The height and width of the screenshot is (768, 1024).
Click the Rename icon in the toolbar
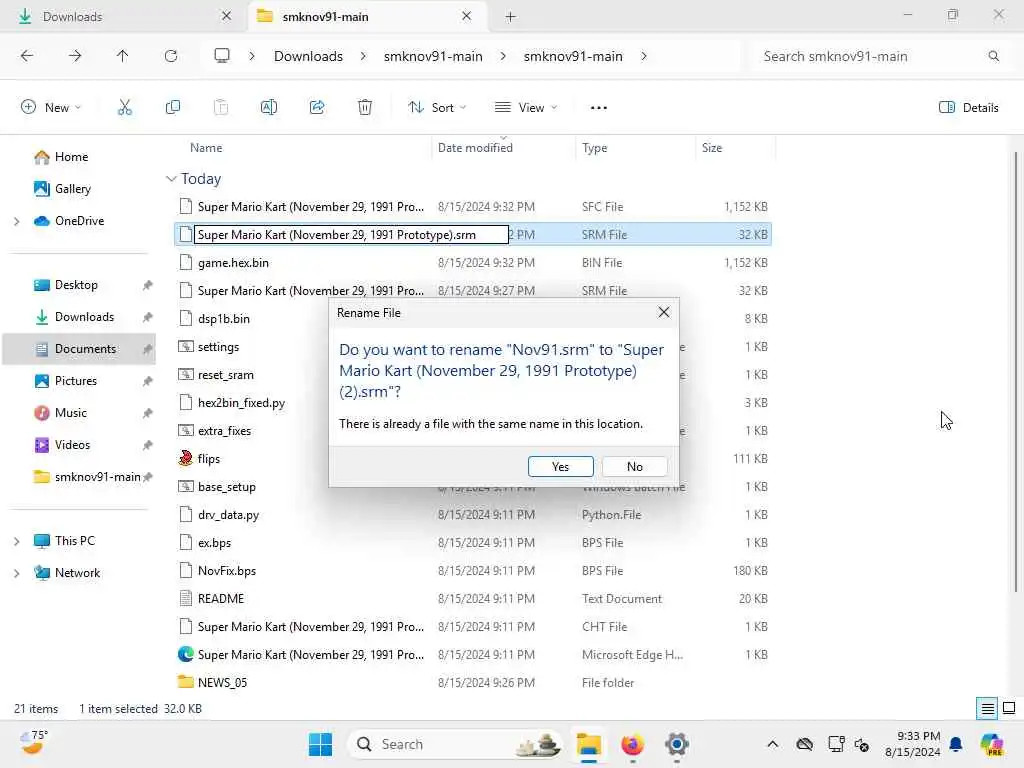[269, 108]
